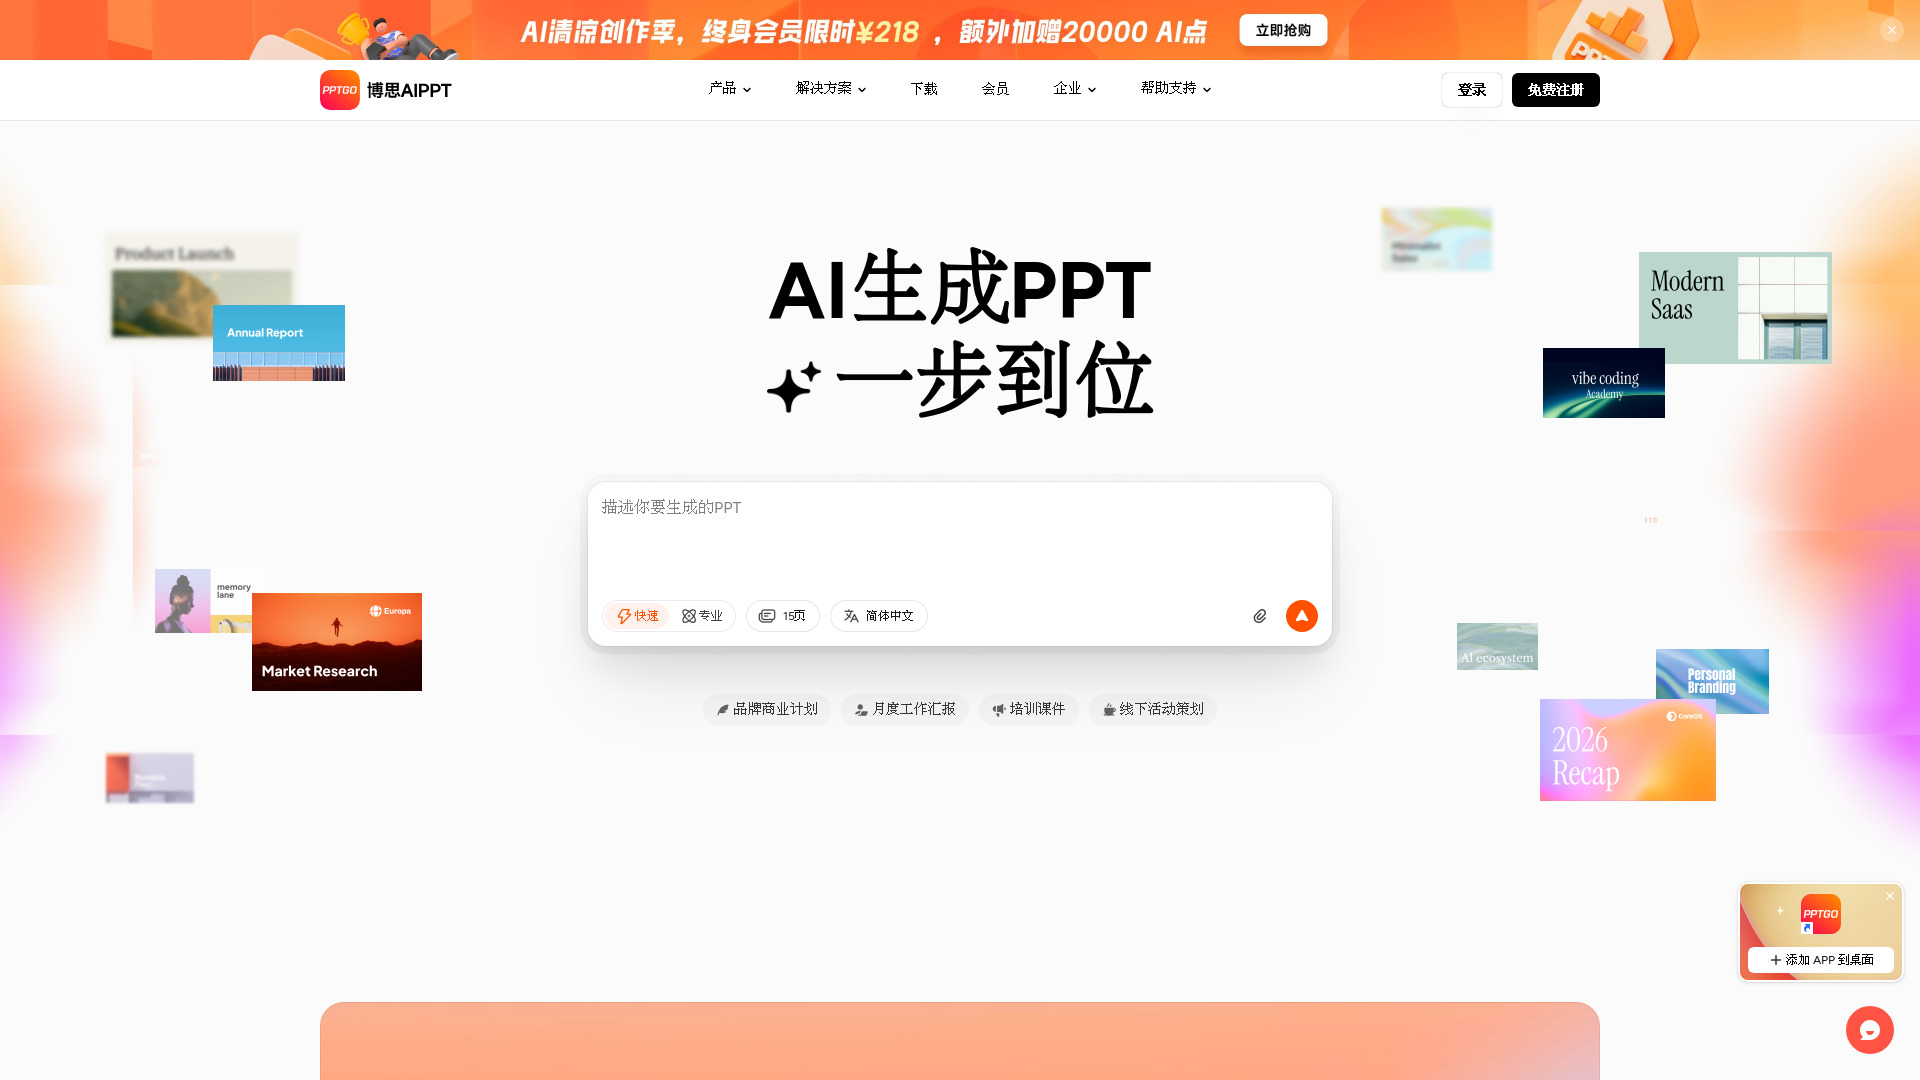Click the 登录 login button
The height and width of the screenshot is (1080, 1920).
pyautogui.click(x=1472, y=90)
